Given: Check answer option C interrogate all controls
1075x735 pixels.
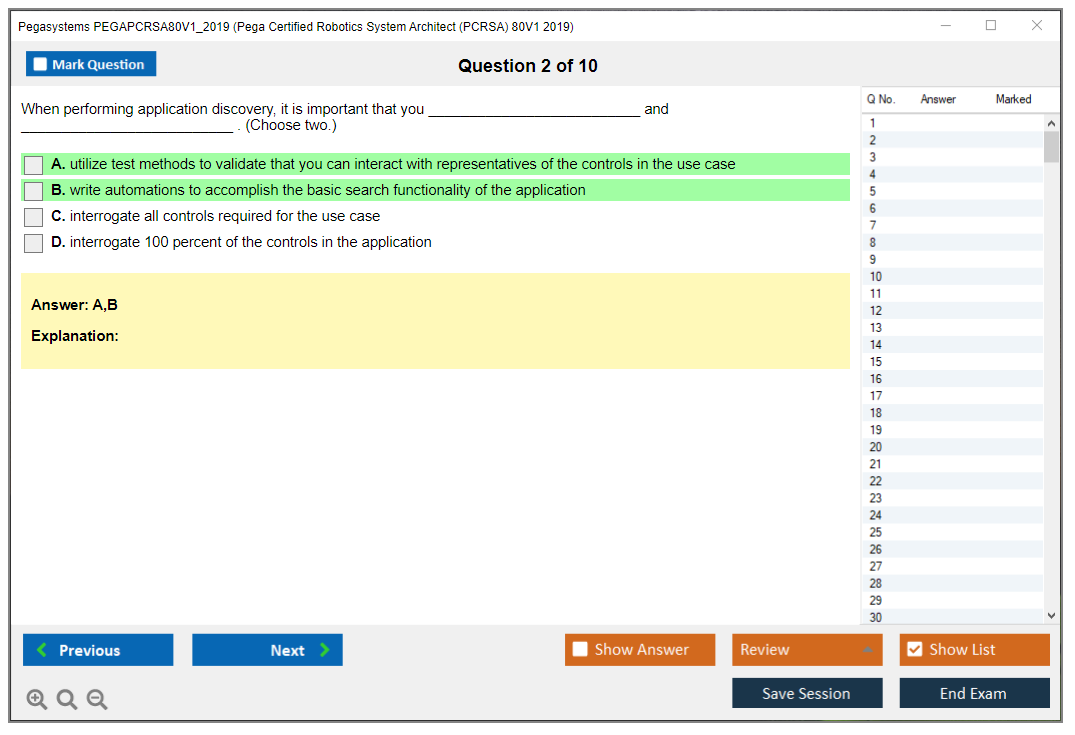Looking at the screenshot, I should (34, 217).
